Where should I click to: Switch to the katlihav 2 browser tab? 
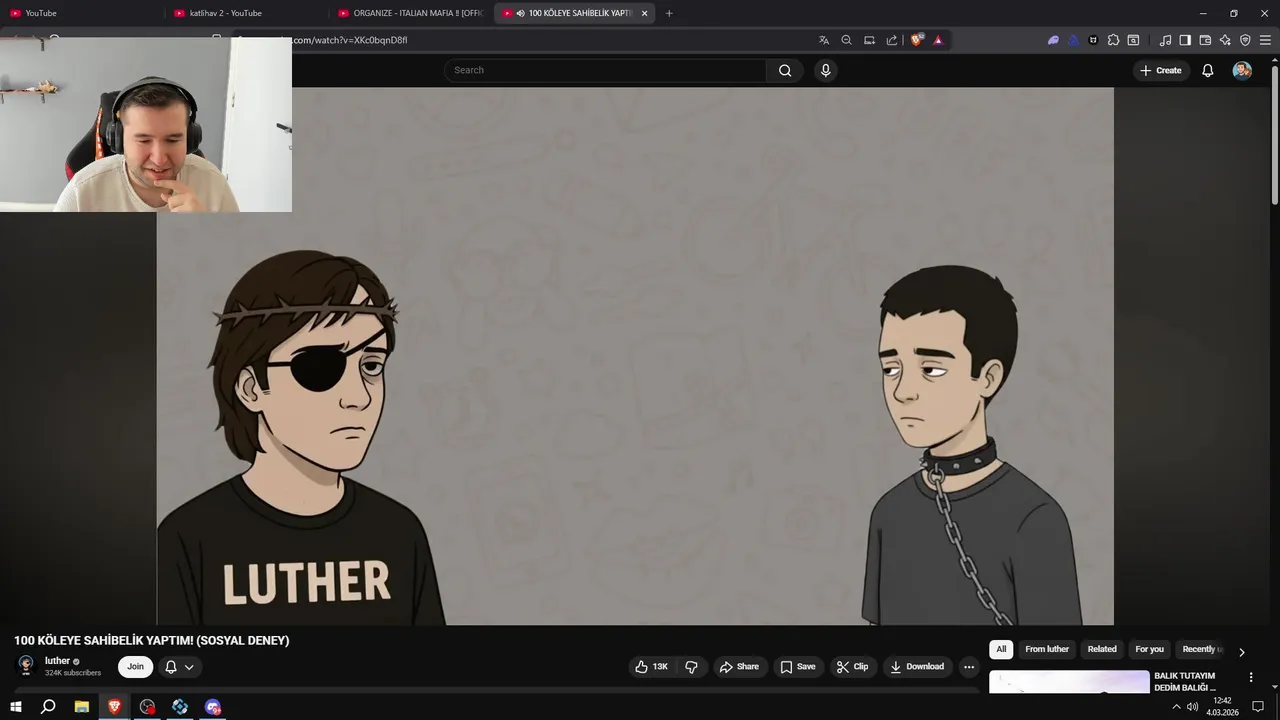click(x=245, y=13)
